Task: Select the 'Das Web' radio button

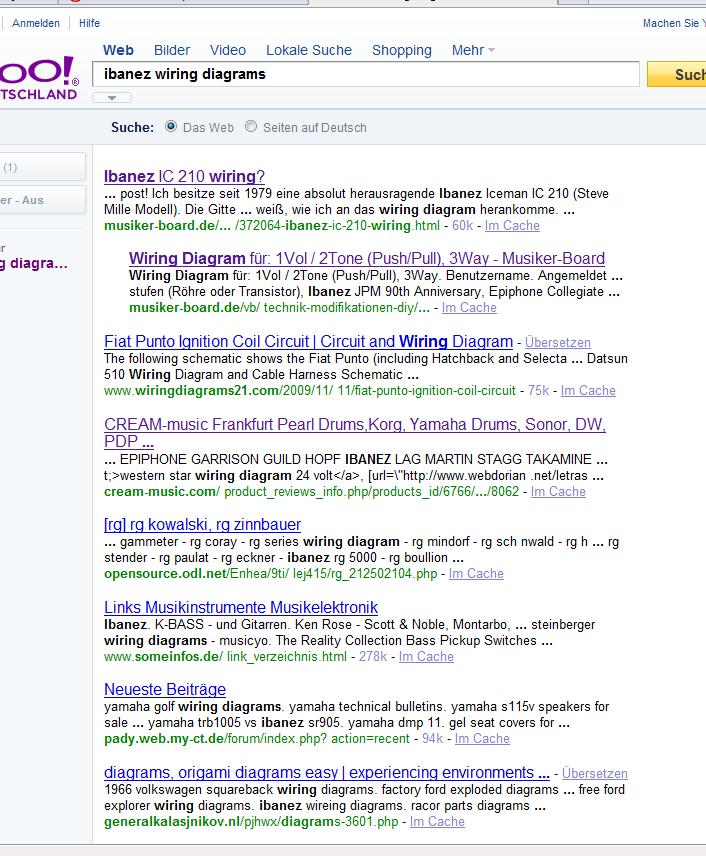Action: (171, 127)
